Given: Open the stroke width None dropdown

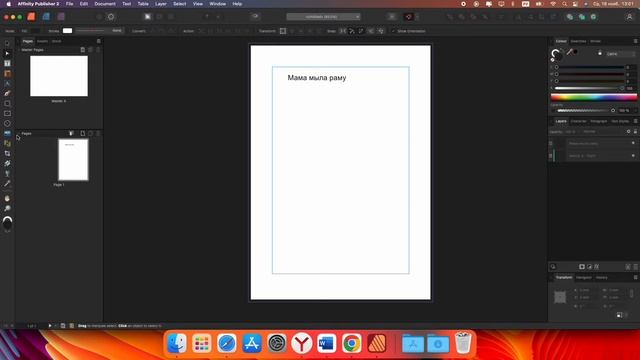Looking at the screenshot, I should point(99,31).
